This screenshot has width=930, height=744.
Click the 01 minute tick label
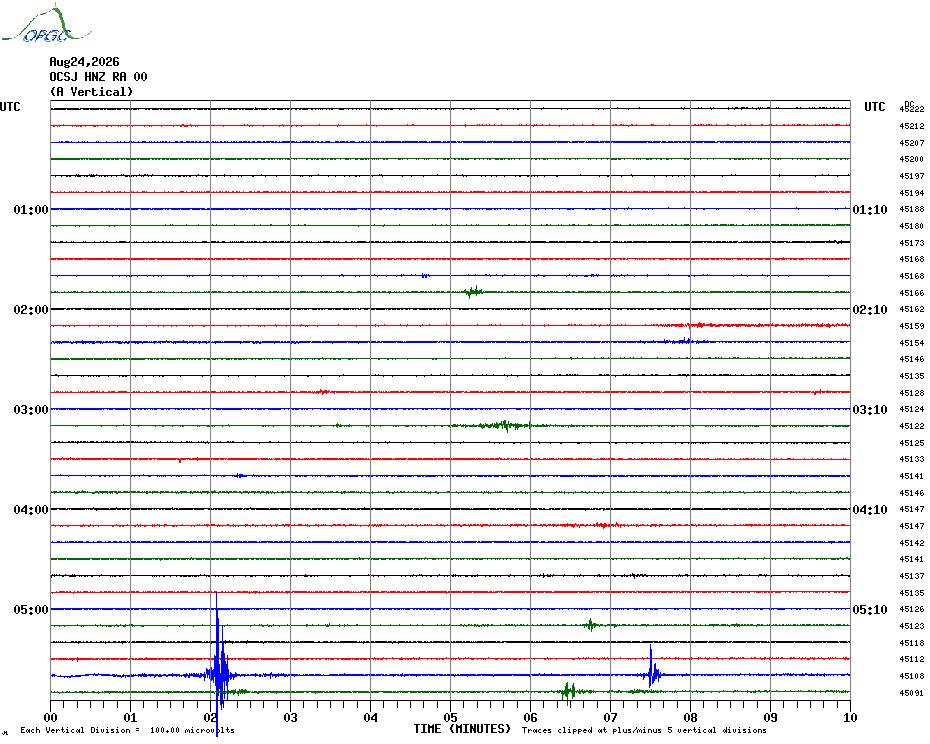130,717
